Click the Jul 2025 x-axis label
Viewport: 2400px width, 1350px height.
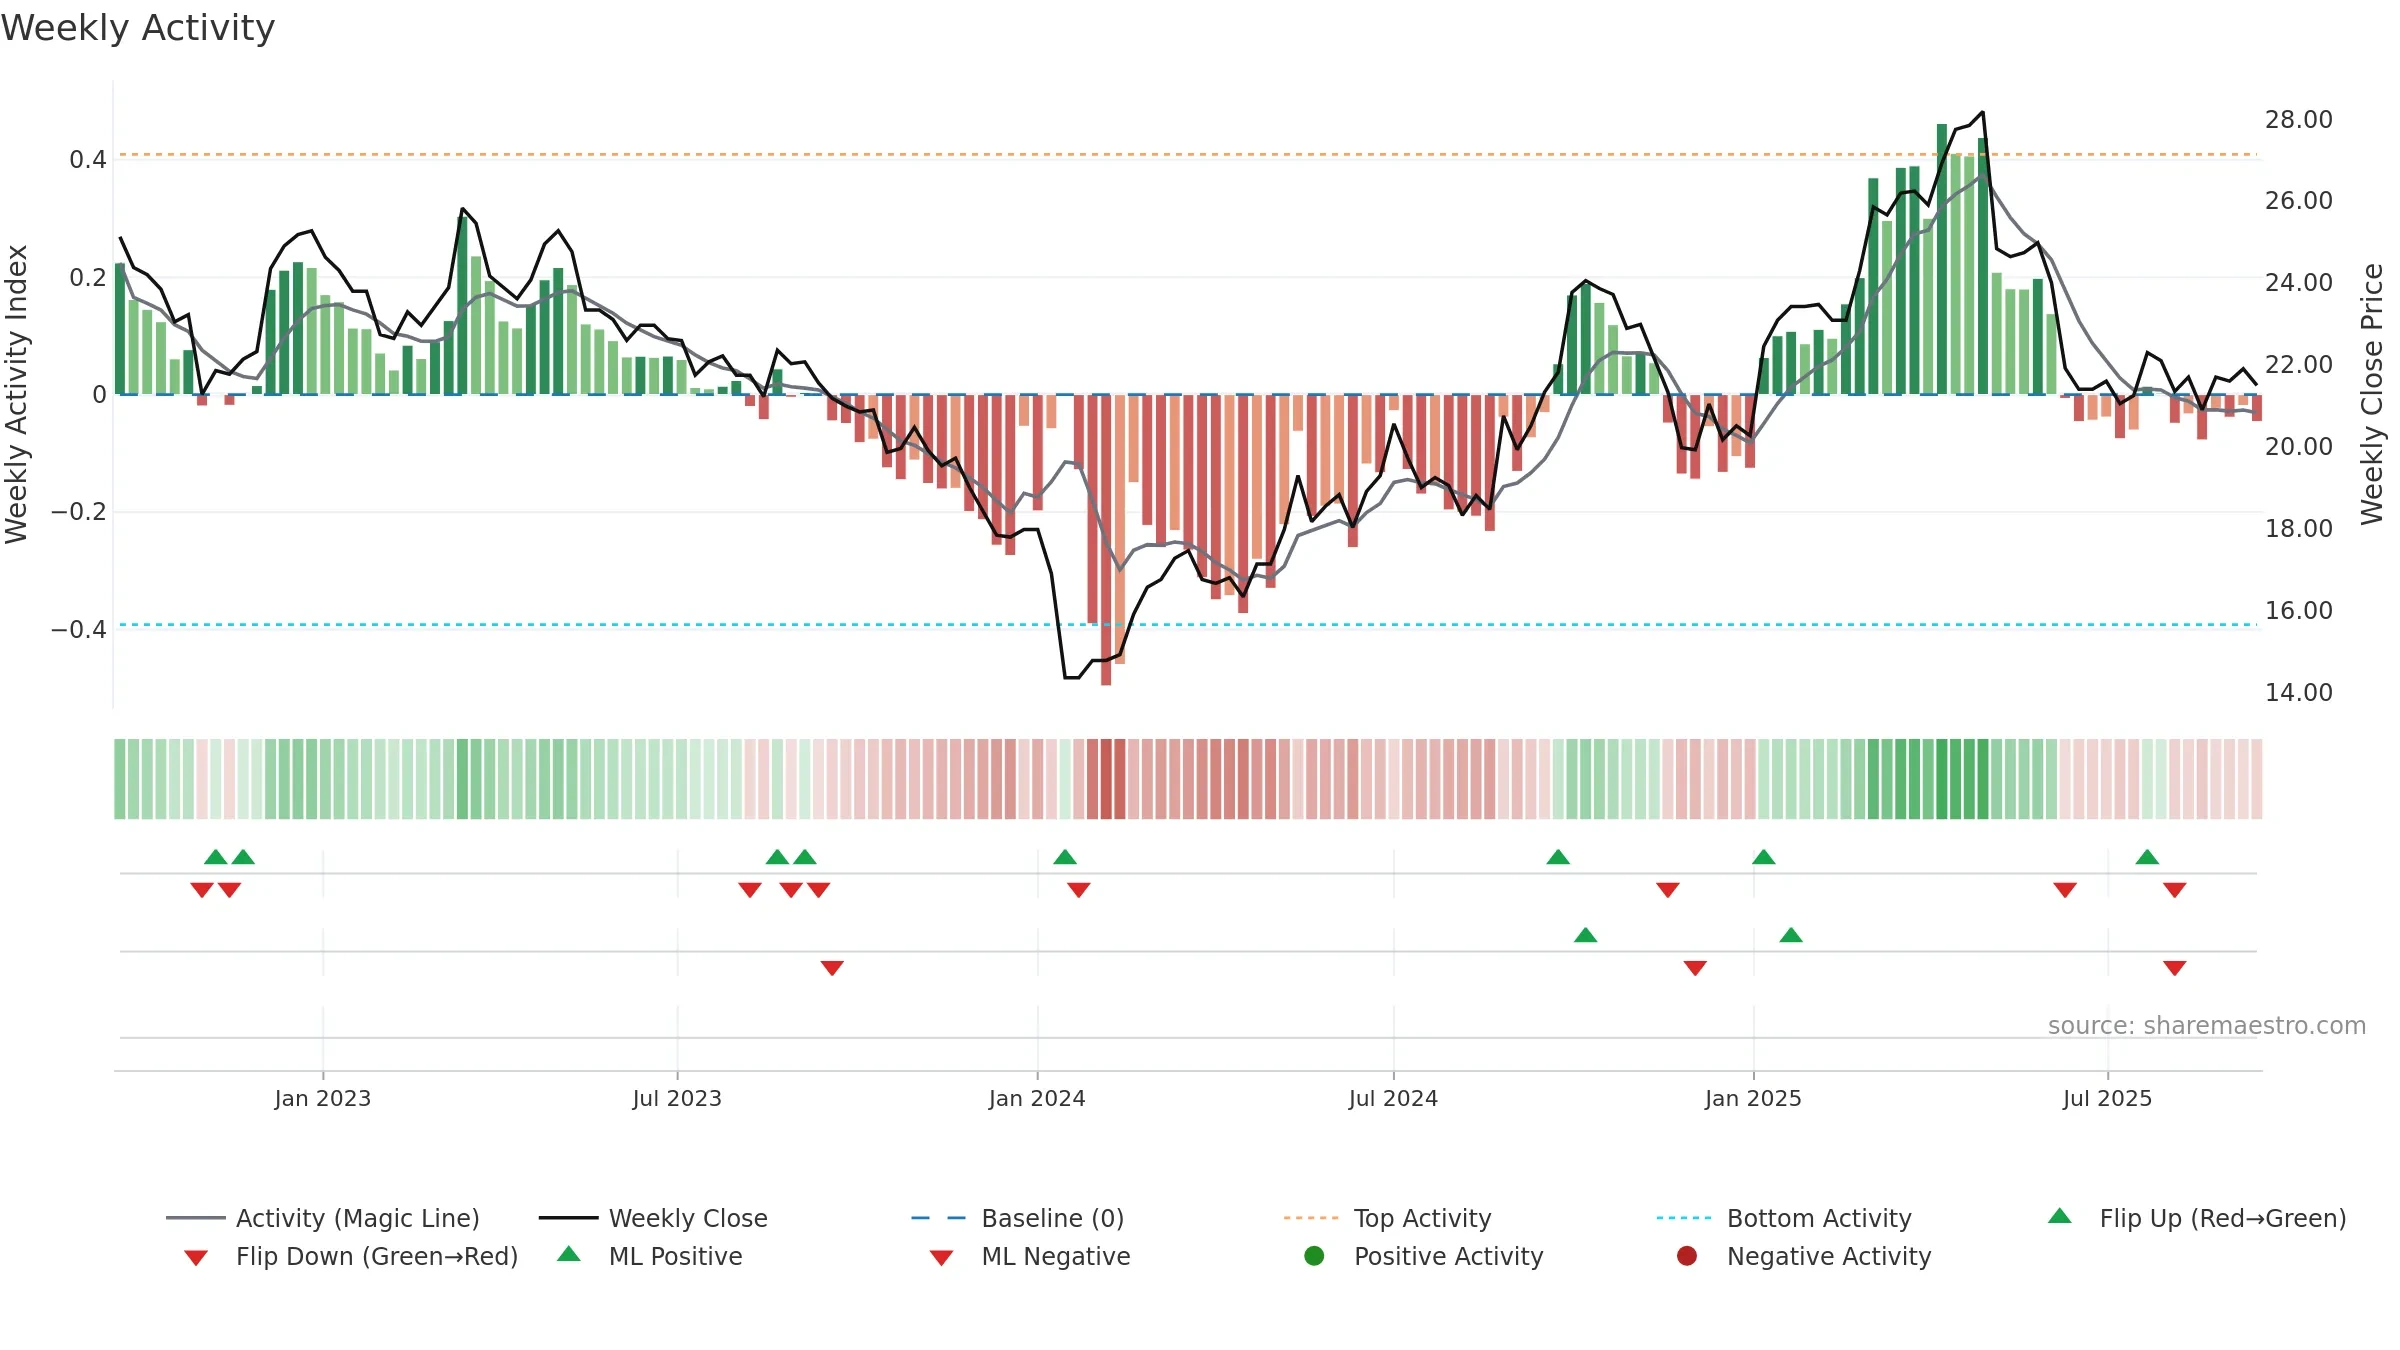2107,1098
